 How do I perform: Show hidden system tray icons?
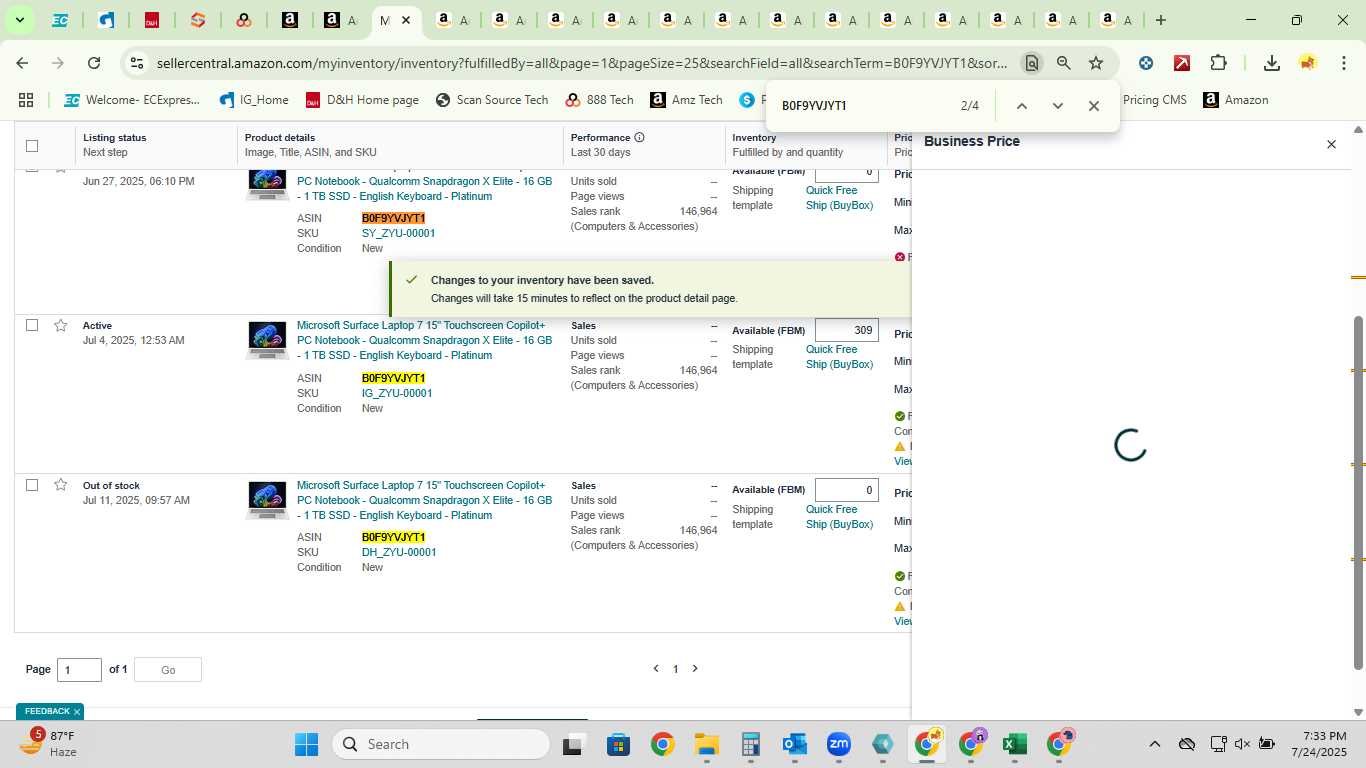[1154, 744]
